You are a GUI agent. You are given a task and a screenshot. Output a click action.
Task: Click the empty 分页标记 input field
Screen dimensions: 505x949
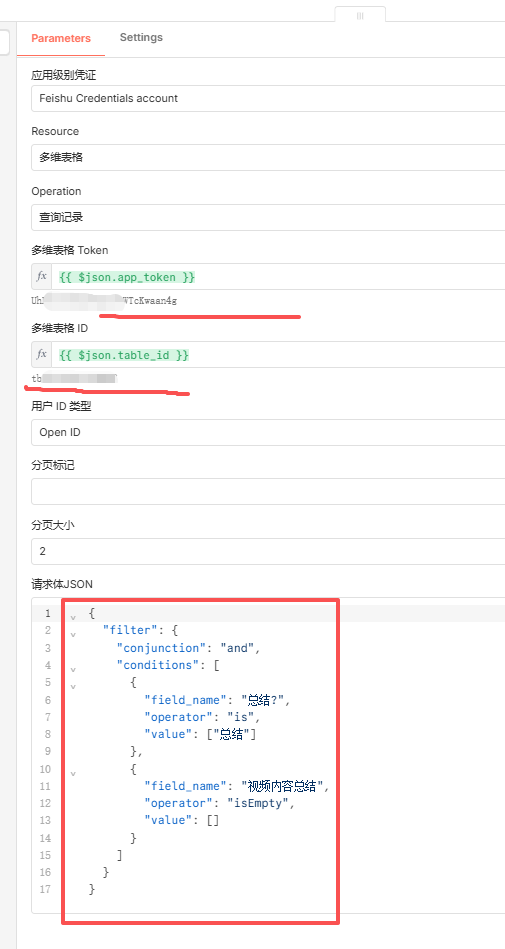268,491
